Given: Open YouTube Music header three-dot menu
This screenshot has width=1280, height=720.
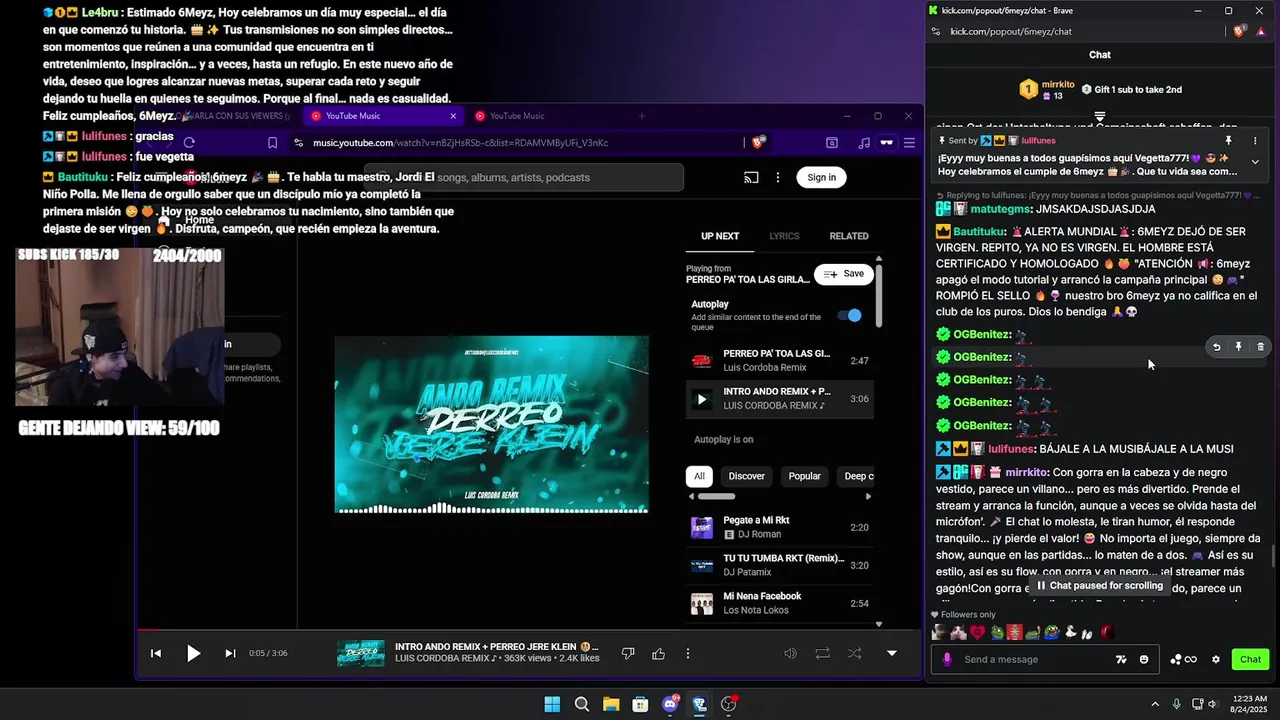Looking at the screenshot, I should click(778, 177).
